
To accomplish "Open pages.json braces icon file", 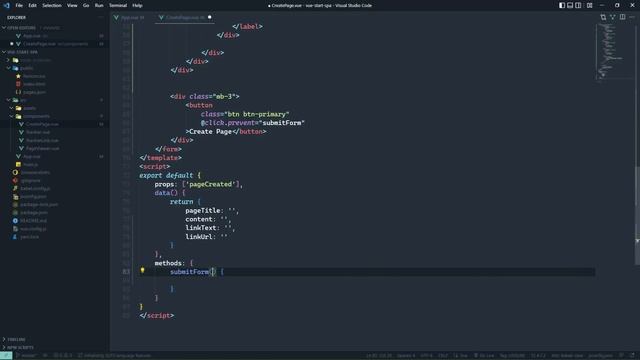I will tap(18, 92).
